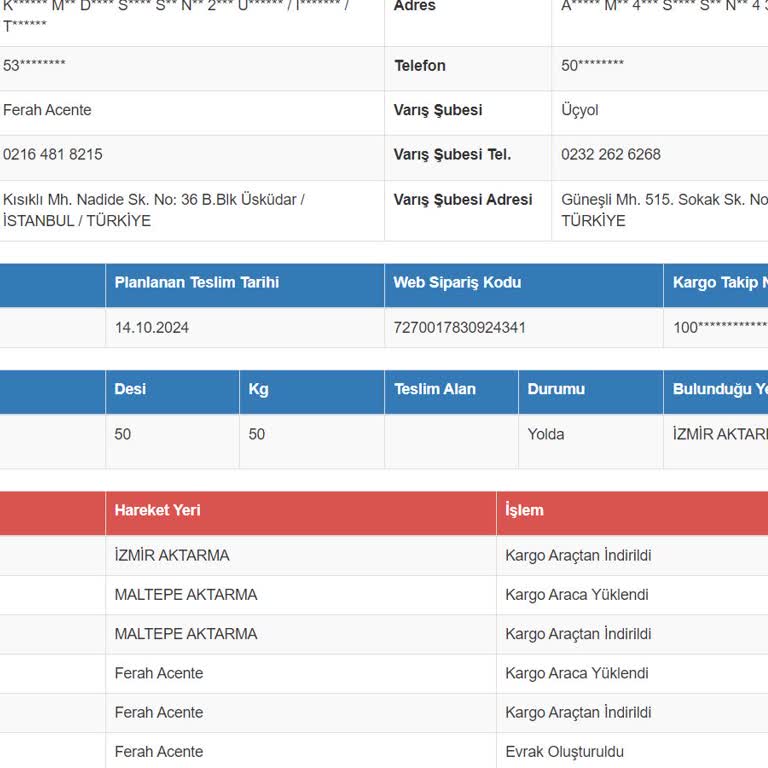
Task: Click phone number 0216 481 8215
Action: [53, 154]
